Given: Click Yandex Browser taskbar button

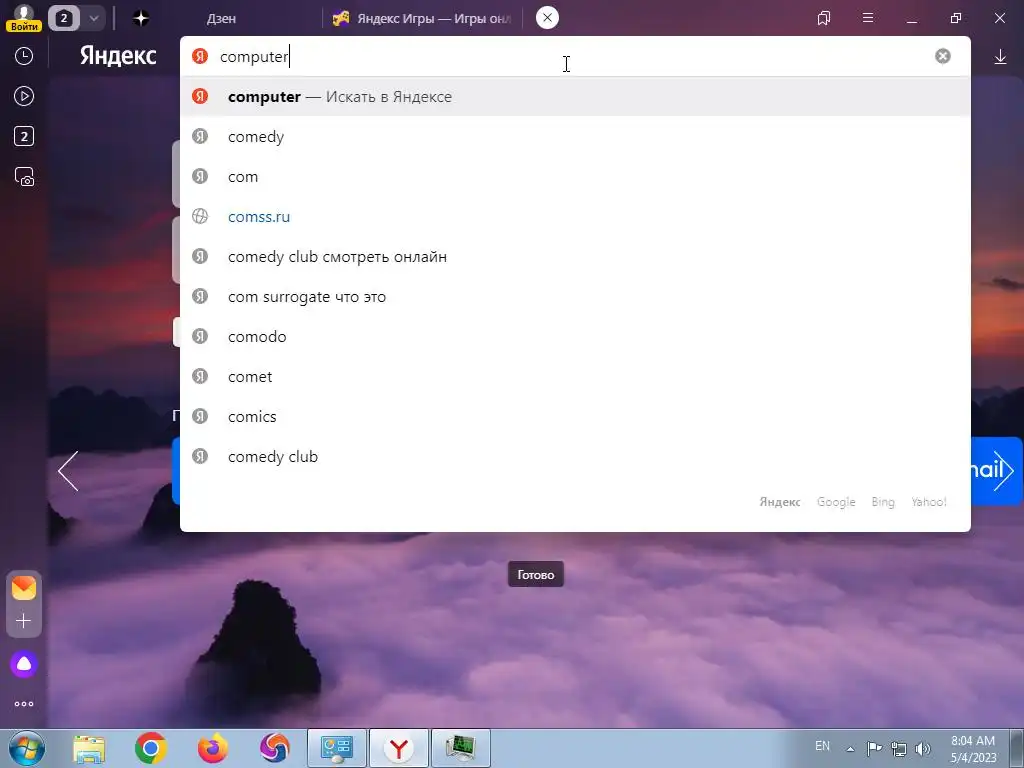Looking at the screenshot, I should (x=399, y=748).
